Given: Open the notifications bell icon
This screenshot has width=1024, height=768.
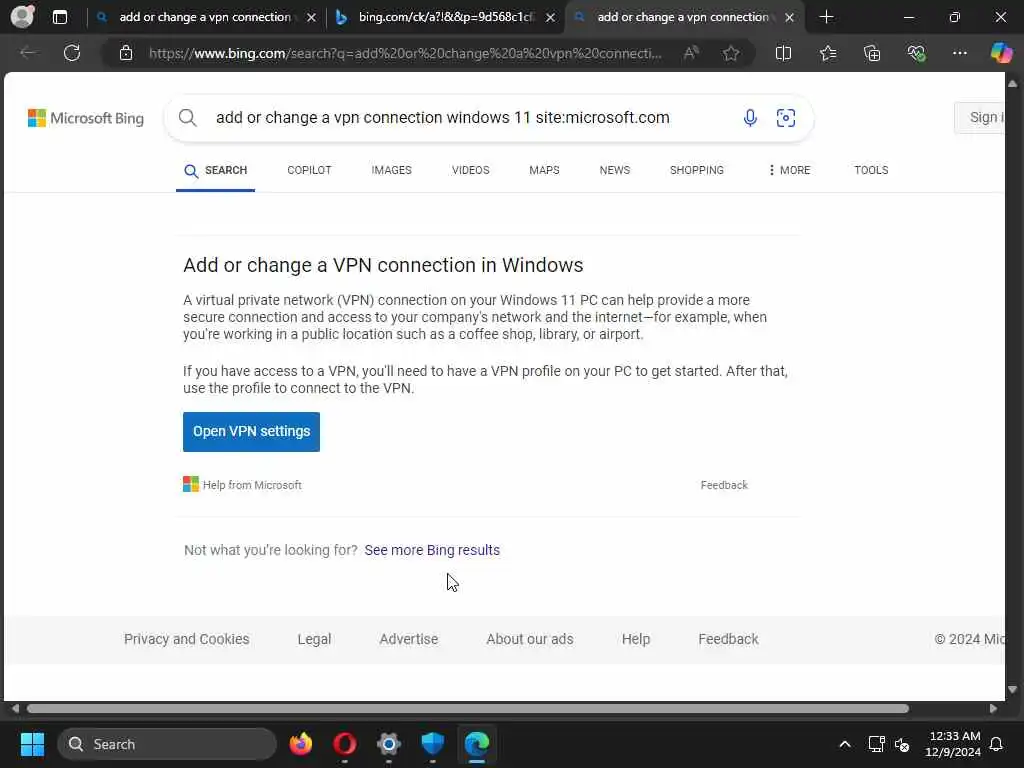Looking at the screenshot, I should (x=997, y=744).
